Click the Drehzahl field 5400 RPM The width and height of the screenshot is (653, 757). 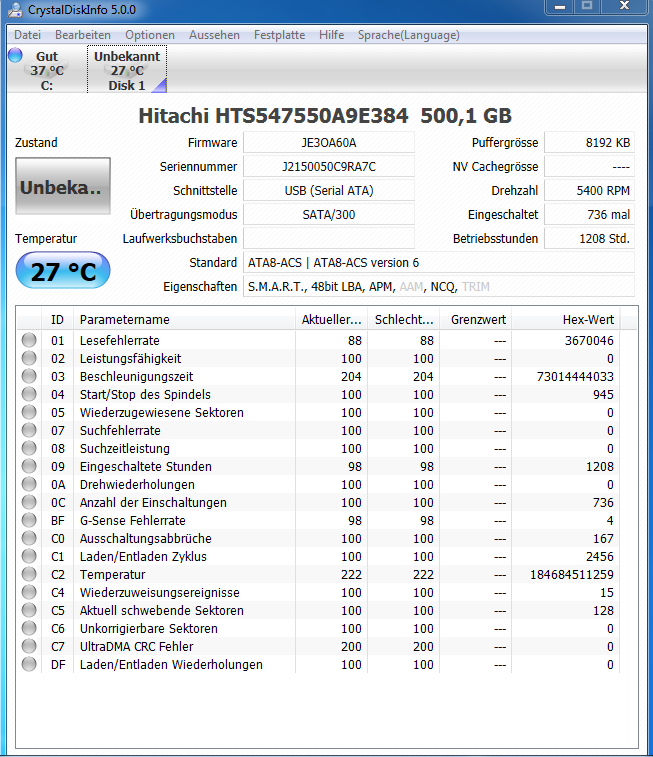[589, 190]
